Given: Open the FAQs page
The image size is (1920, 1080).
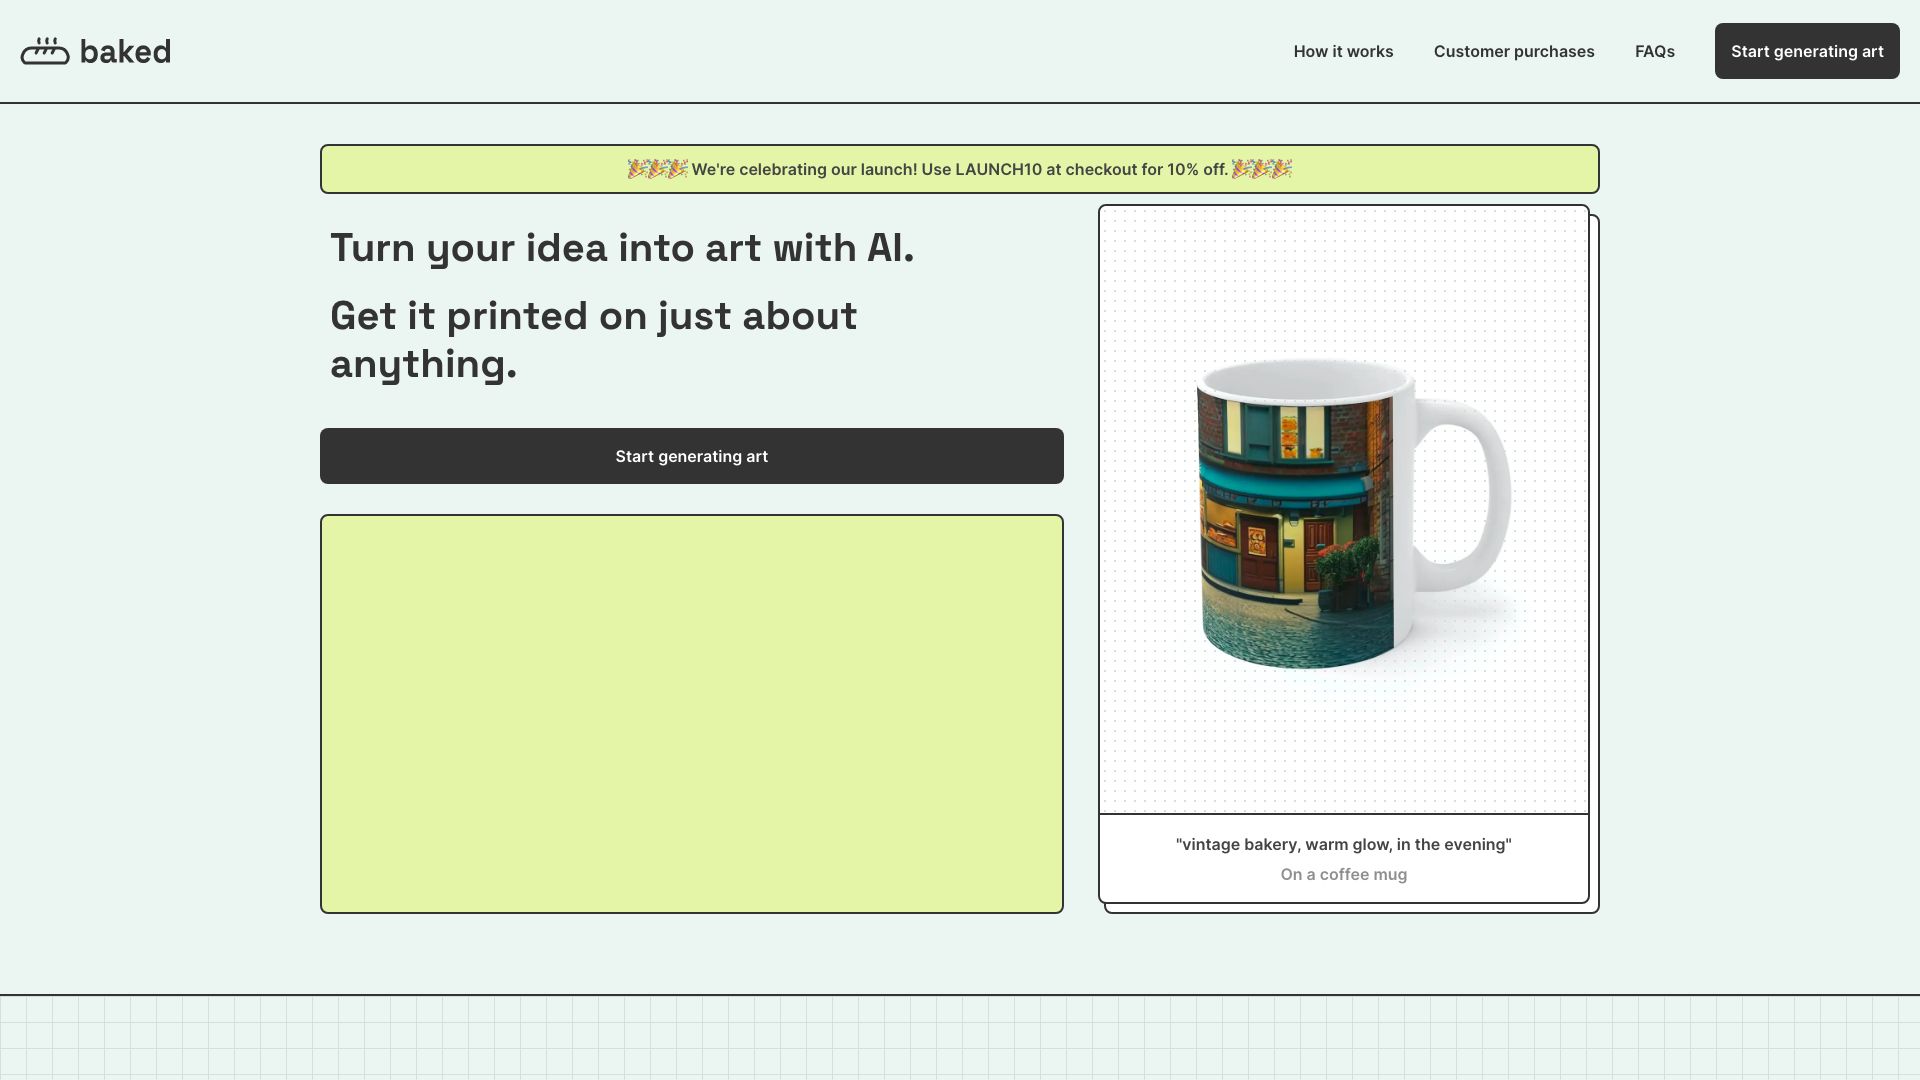Looking at the screenshot, I should pyautogui.click(x=1654, y=51).
